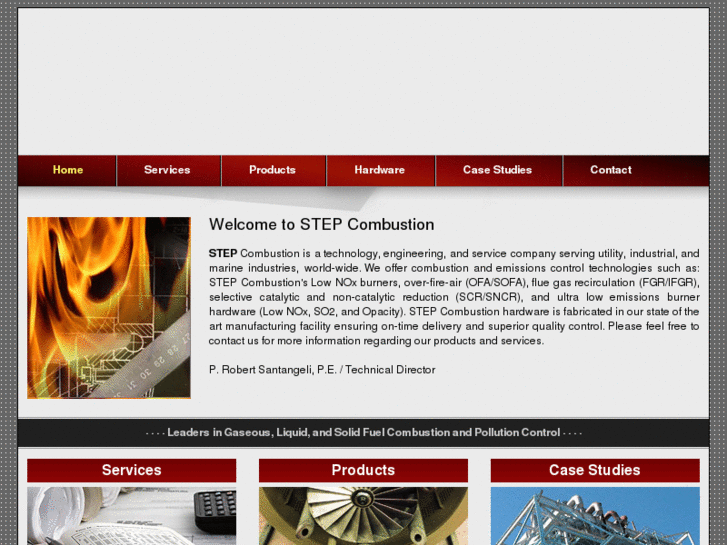This screenshot has height=545, width=727.
Task: Click the turbine fan Products thumbnail
Action: click(x=363, y=516)
